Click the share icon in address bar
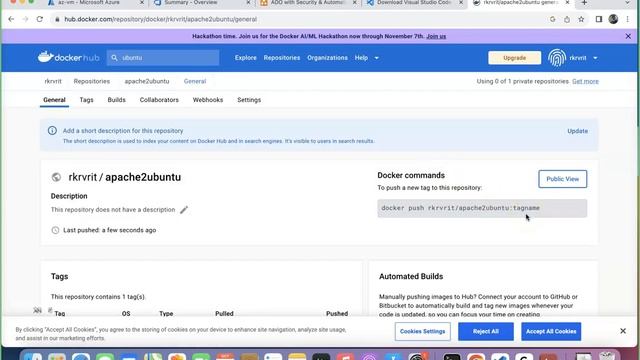The height and width of the screenshot is (360, 640). coord(567,19)
